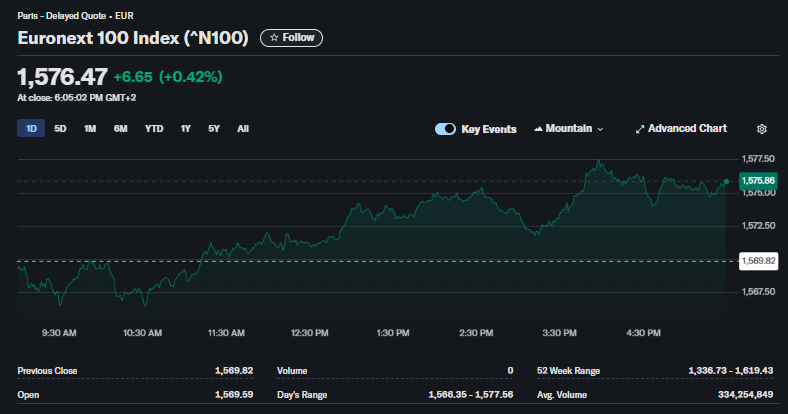
Task: Click the 52 Week Range label
Action: tap(568, 371)
